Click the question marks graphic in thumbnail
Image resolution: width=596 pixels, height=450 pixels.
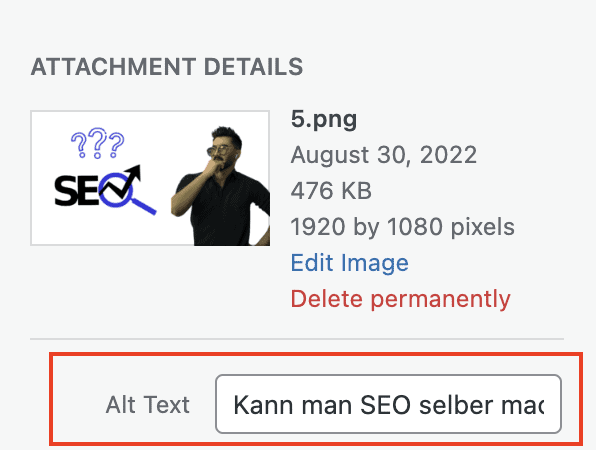click(x=97, y=143)
